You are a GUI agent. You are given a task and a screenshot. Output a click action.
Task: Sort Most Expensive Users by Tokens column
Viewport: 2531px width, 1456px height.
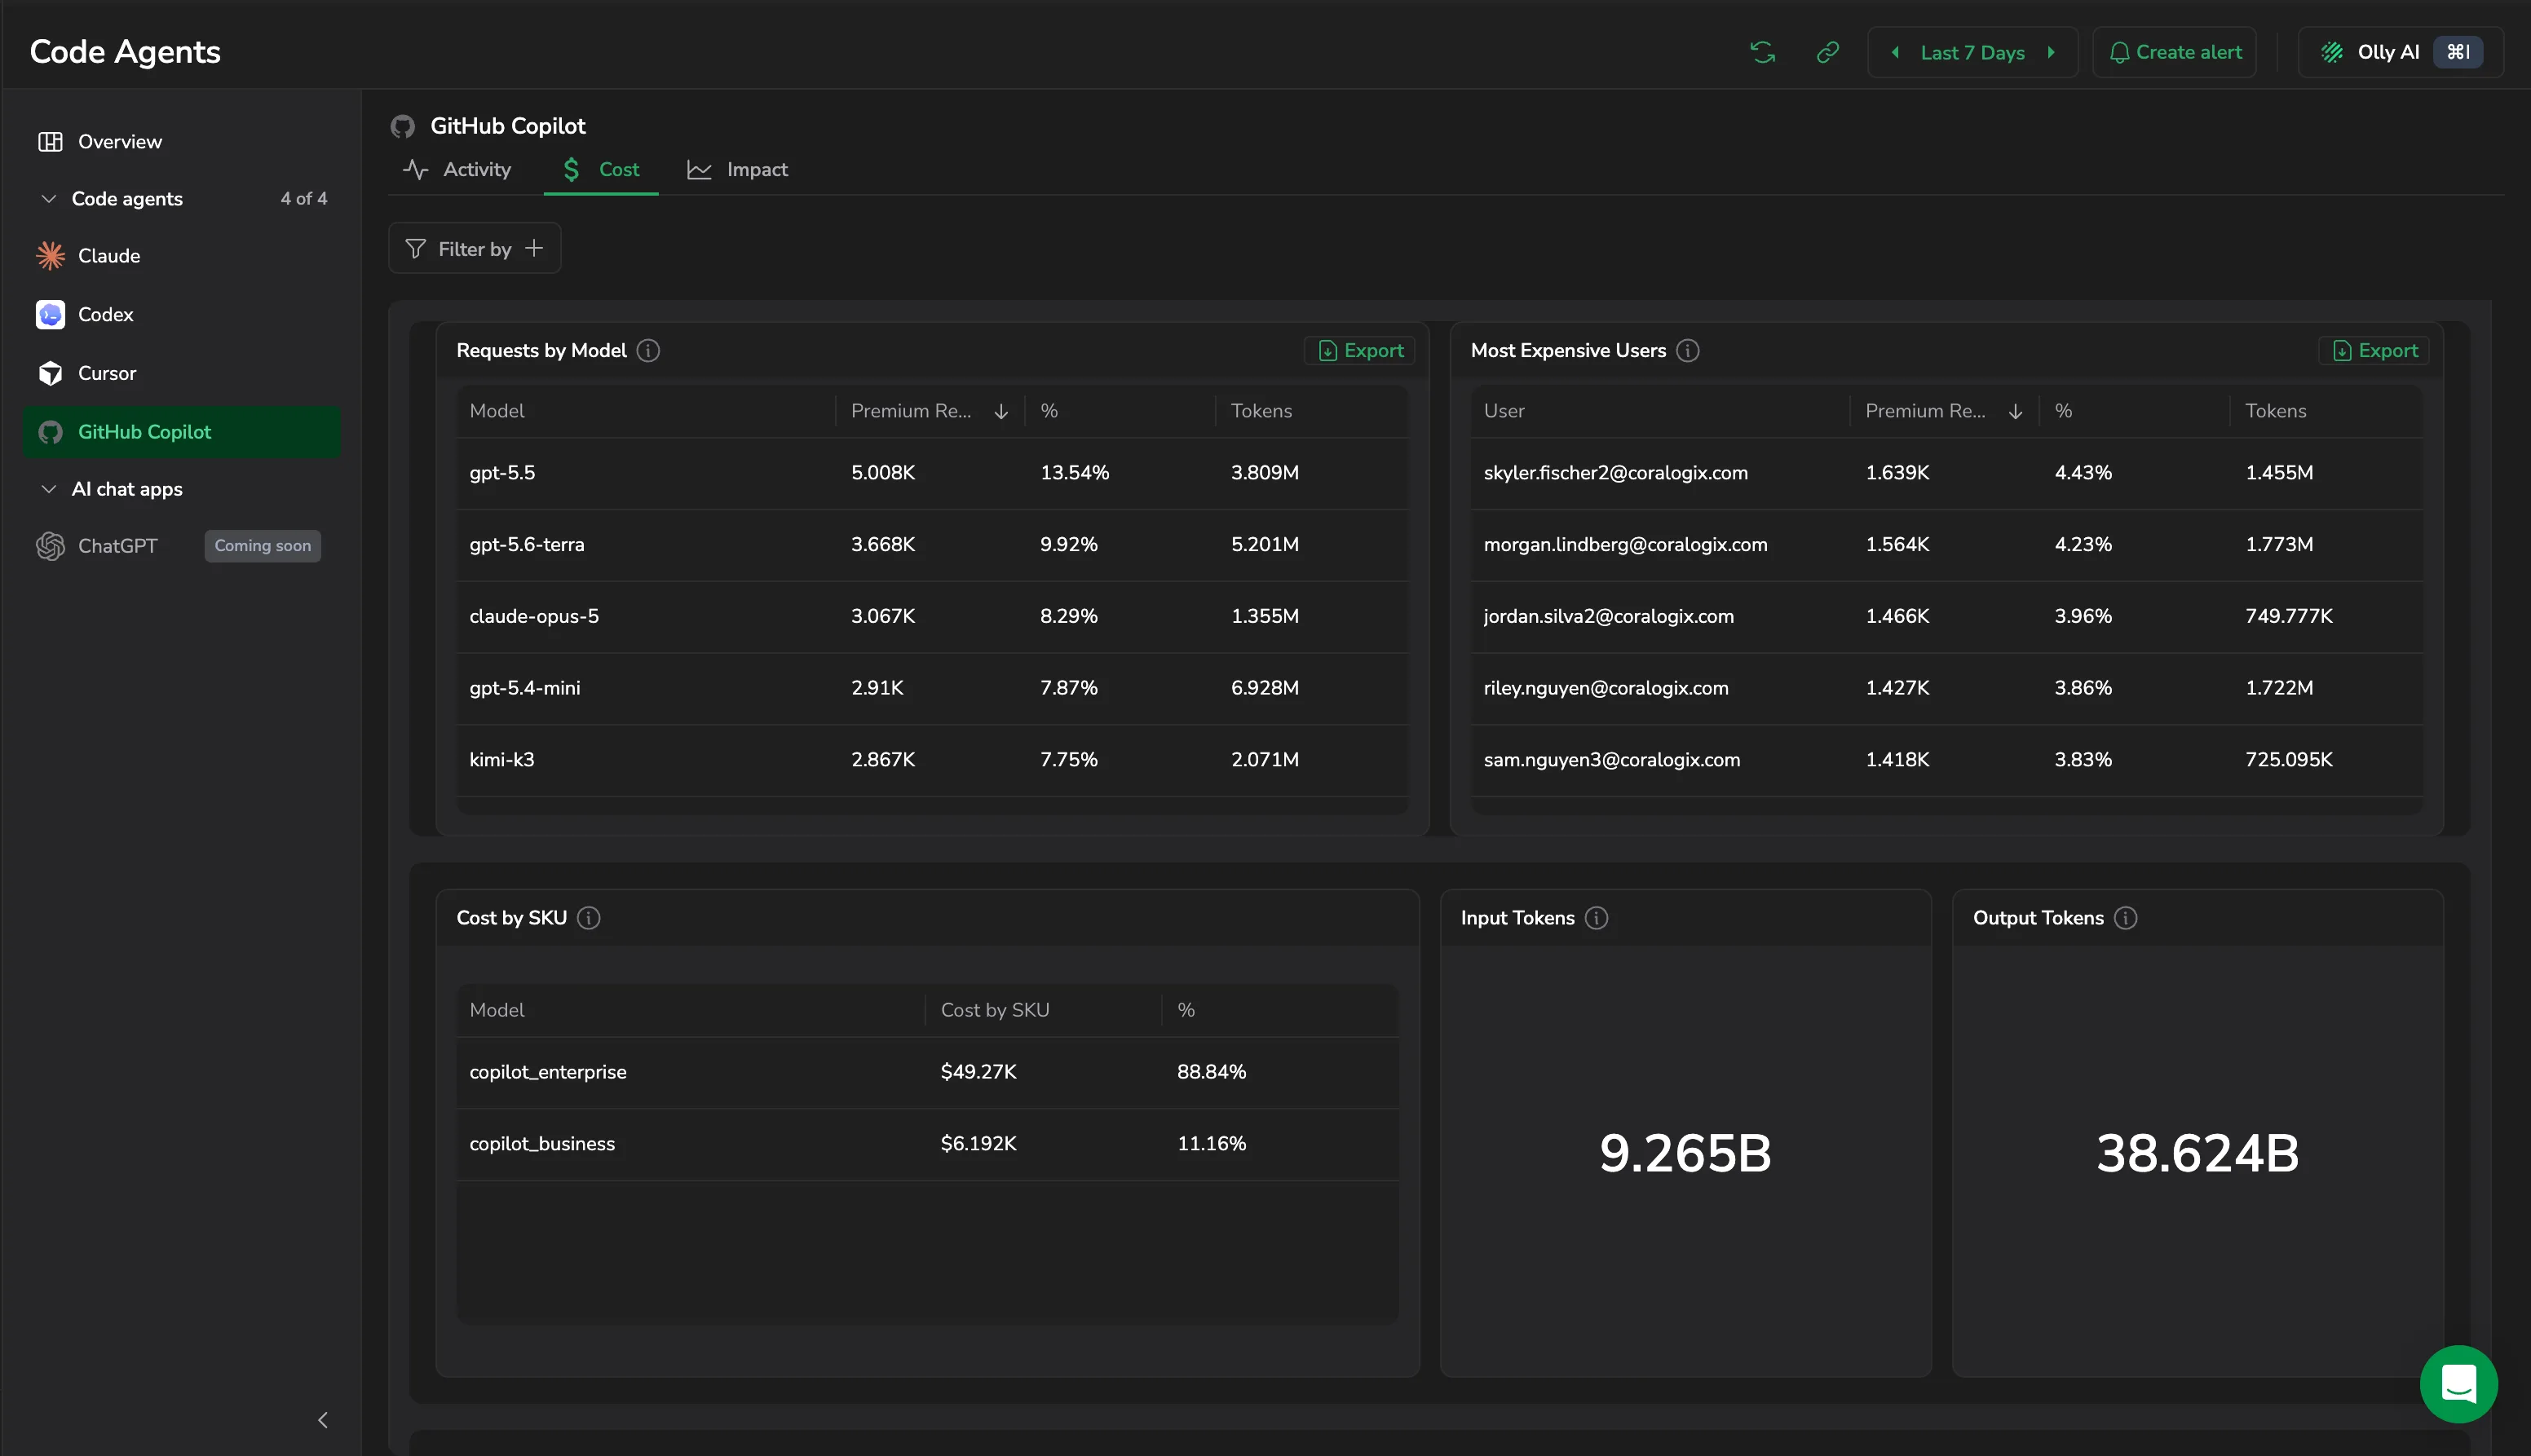tap(2275, 411)
